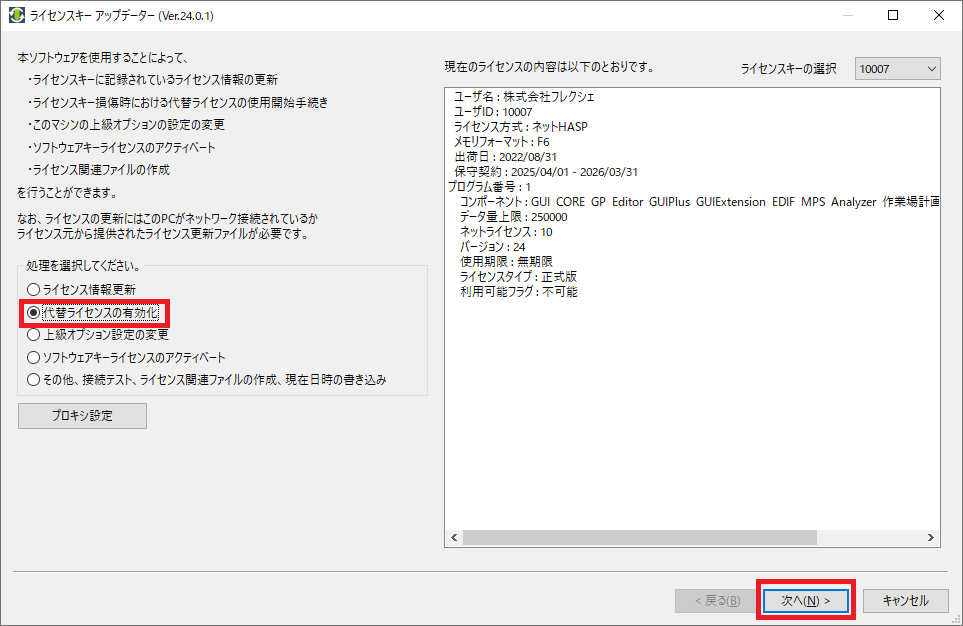Screen dimensions: 963x626
Task: Click the greyed < 戻る(B) button
Action: [x=709, y=600]
